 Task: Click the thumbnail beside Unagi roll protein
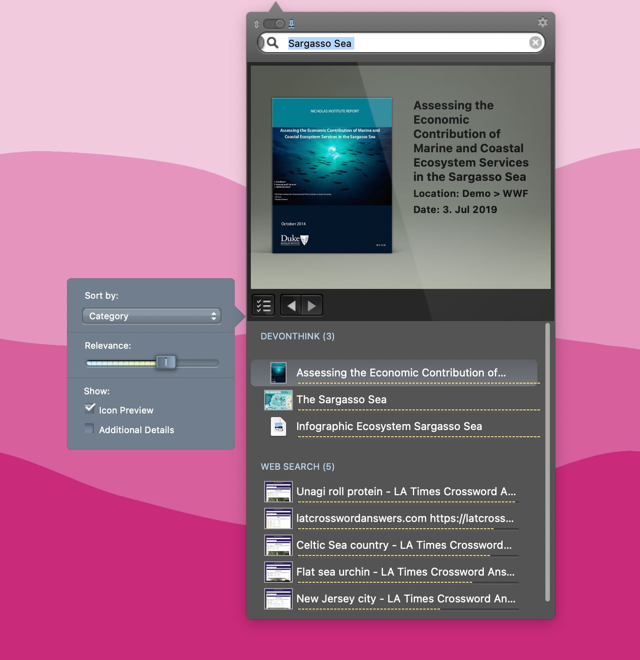[278, 492]
